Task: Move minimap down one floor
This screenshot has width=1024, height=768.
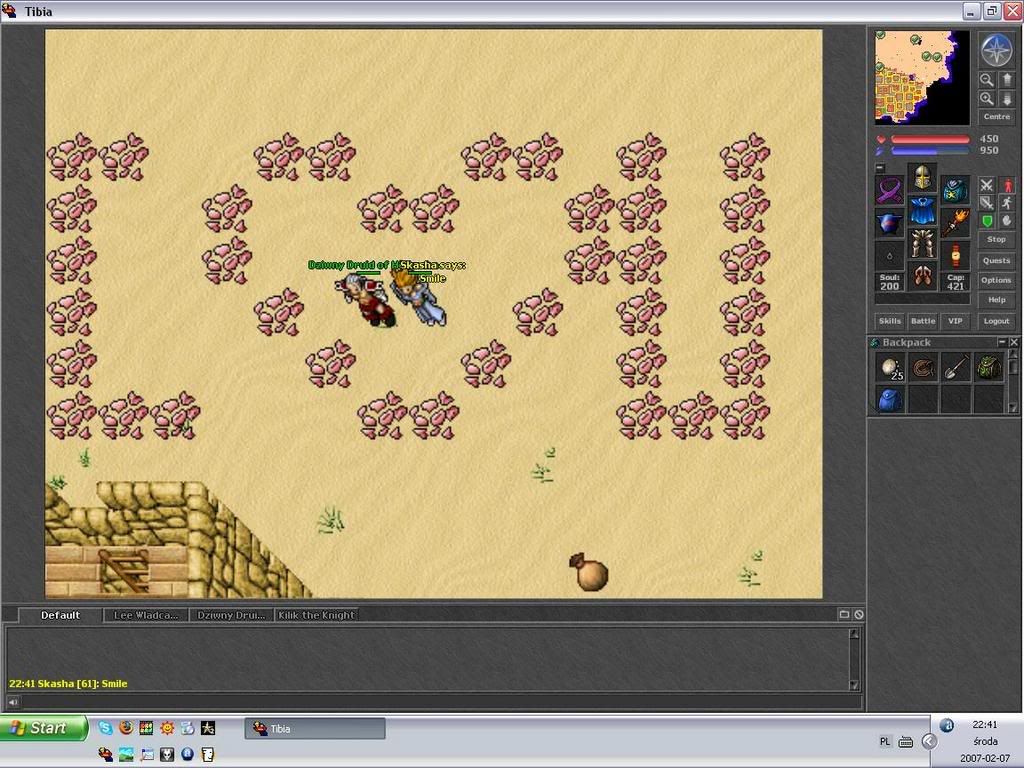Action: click(x=1006, y=99)
